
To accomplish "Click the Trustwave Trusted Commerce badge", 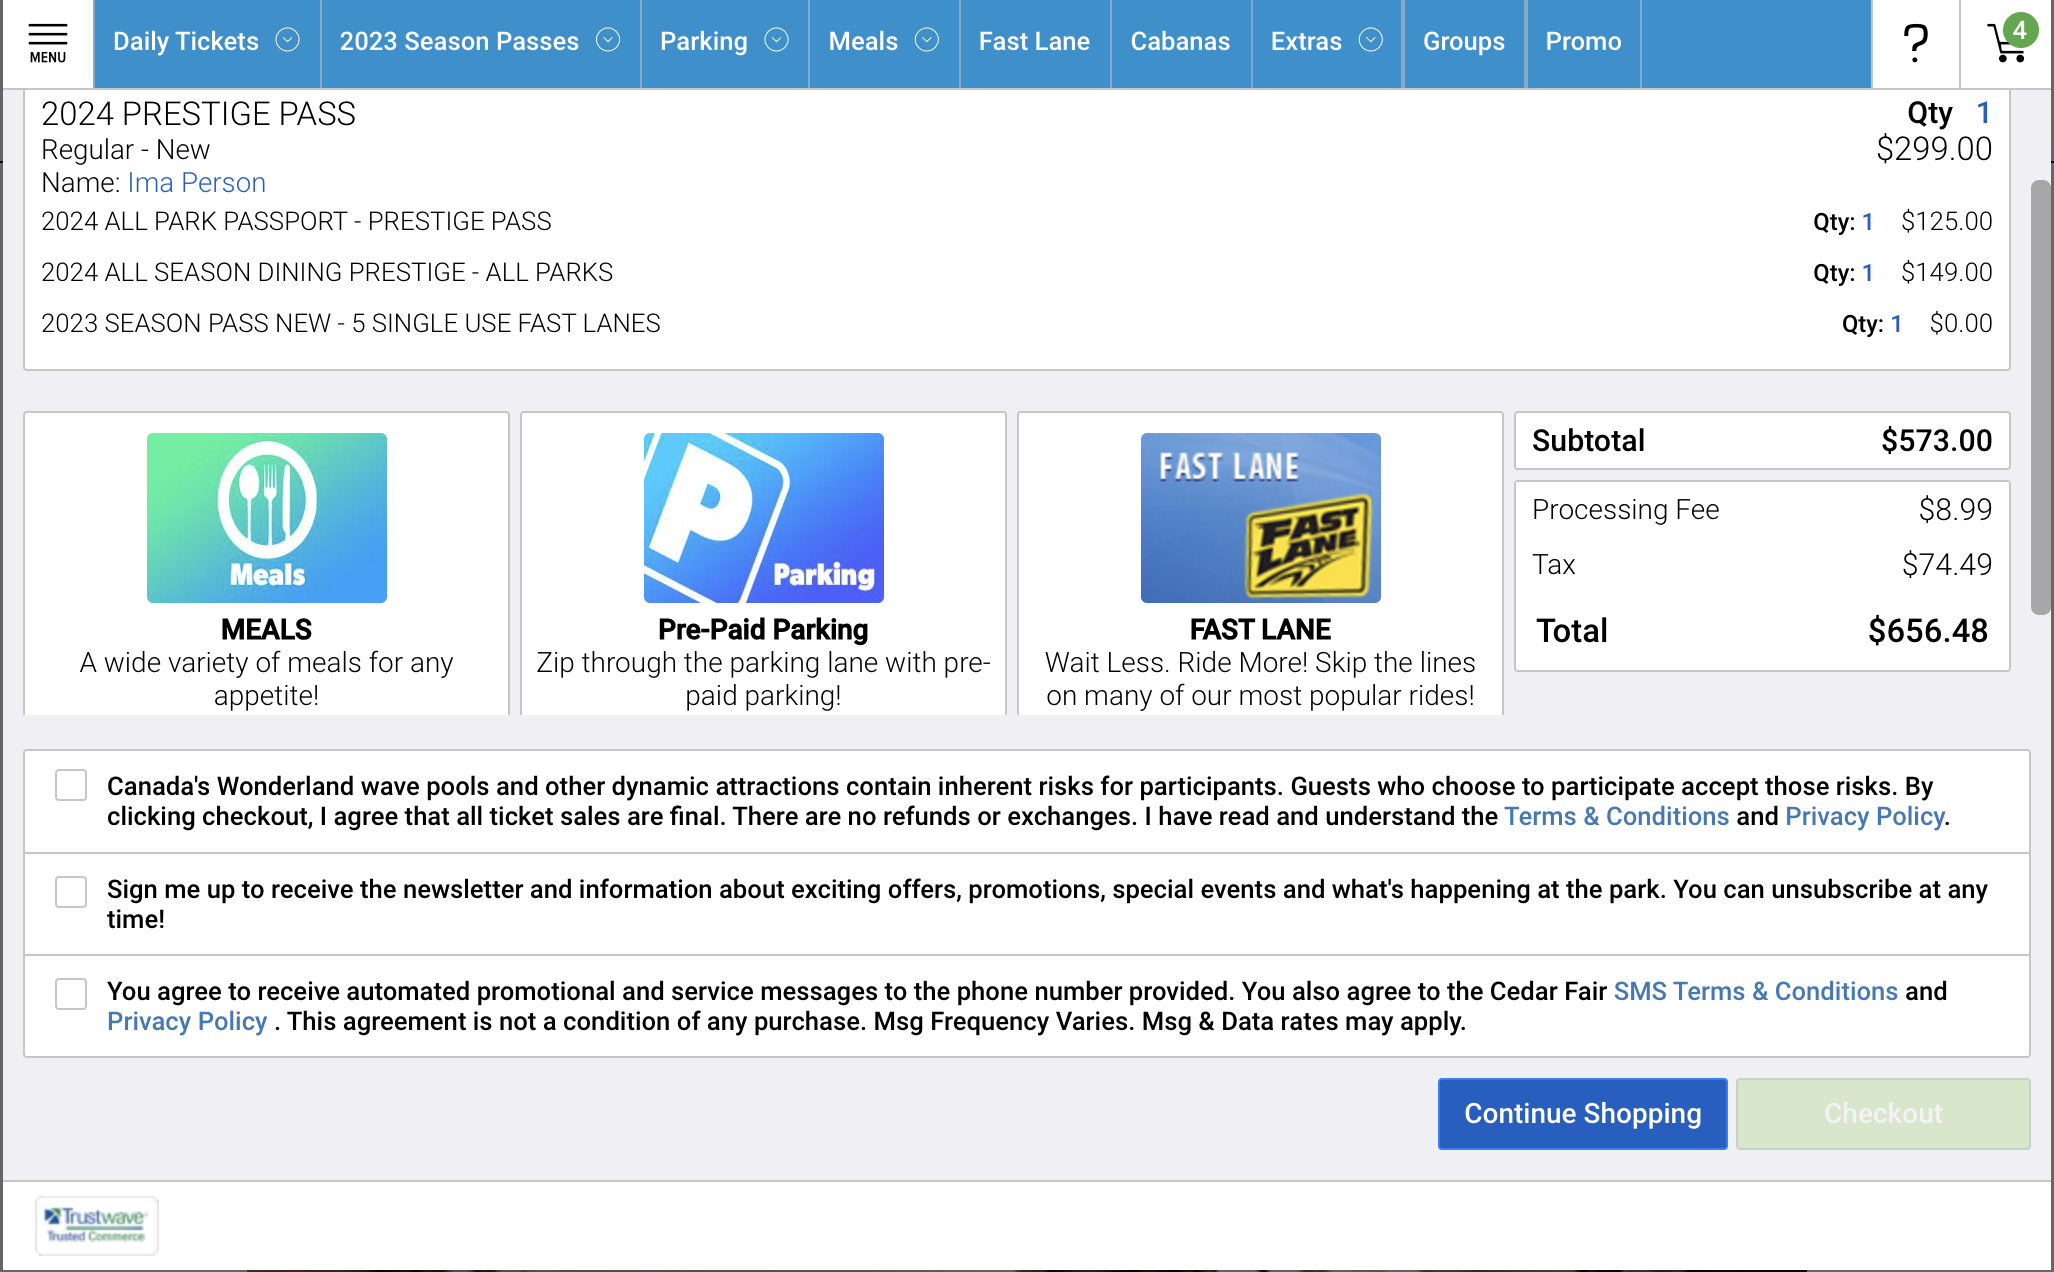I will pyautogui.click(x=97, y=1224).
